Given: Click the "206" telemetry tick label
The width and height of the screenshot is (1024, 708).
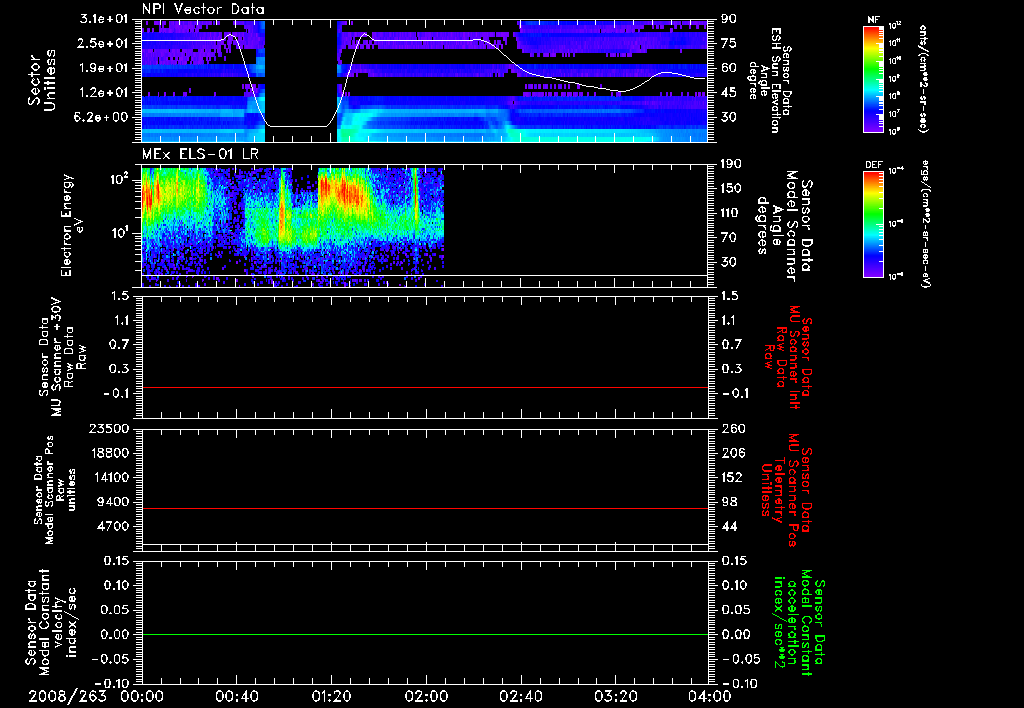Looking at the screenshot, I should 731,453.
